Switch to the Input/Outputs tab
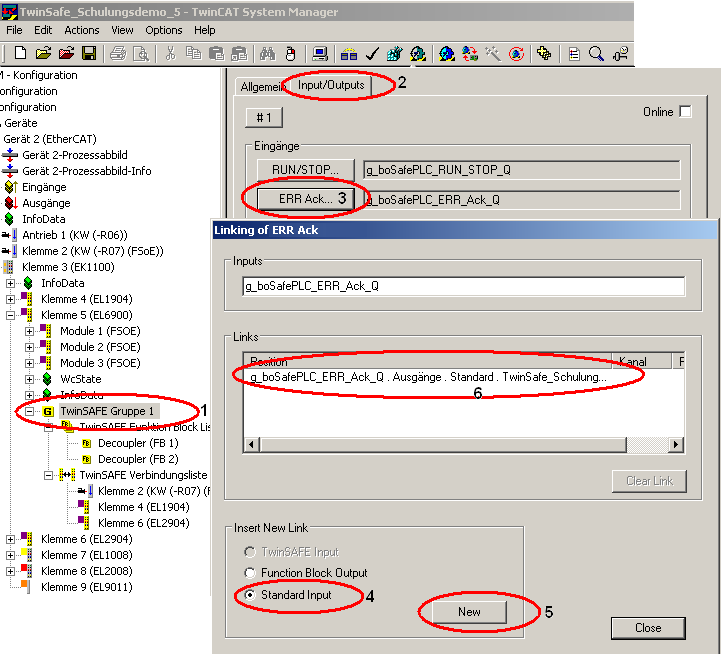This screenshot has width=723, height=654. (331, 85)
